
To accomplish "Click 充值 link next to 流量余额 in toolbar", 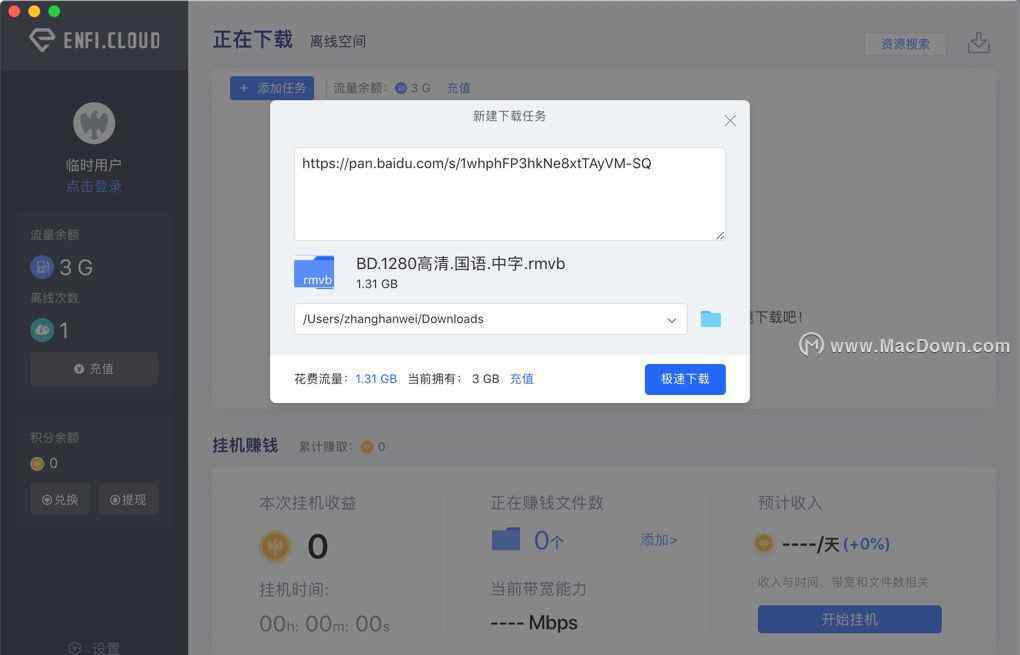I will coord(459,88).
